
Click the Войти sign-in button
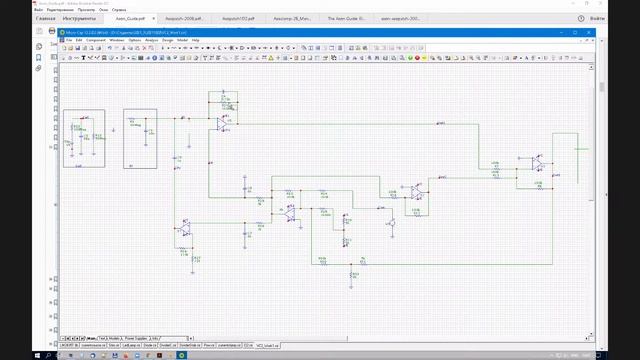597,18
